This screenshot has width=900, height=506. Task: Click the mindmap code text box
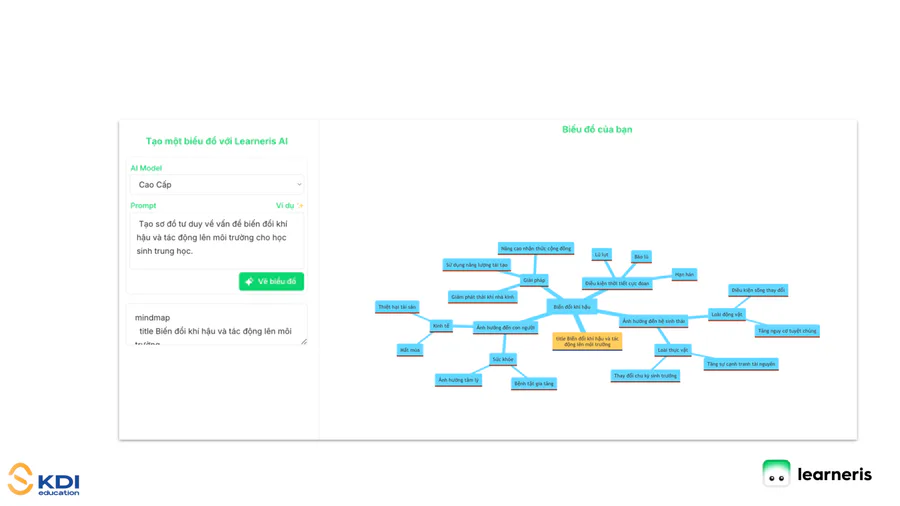[x=215, y=325]
